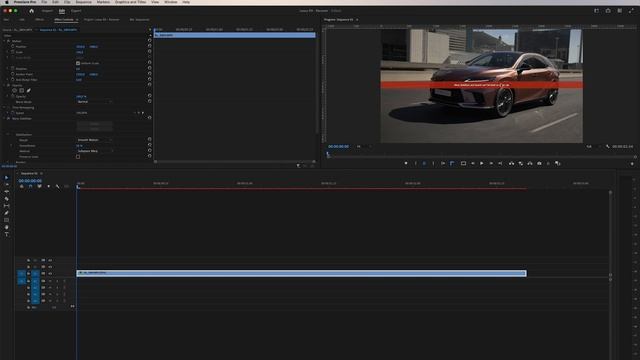Open the Graphics and Titles menu
This screenshot has width=640, height=360.
click(x=130, y=2)
